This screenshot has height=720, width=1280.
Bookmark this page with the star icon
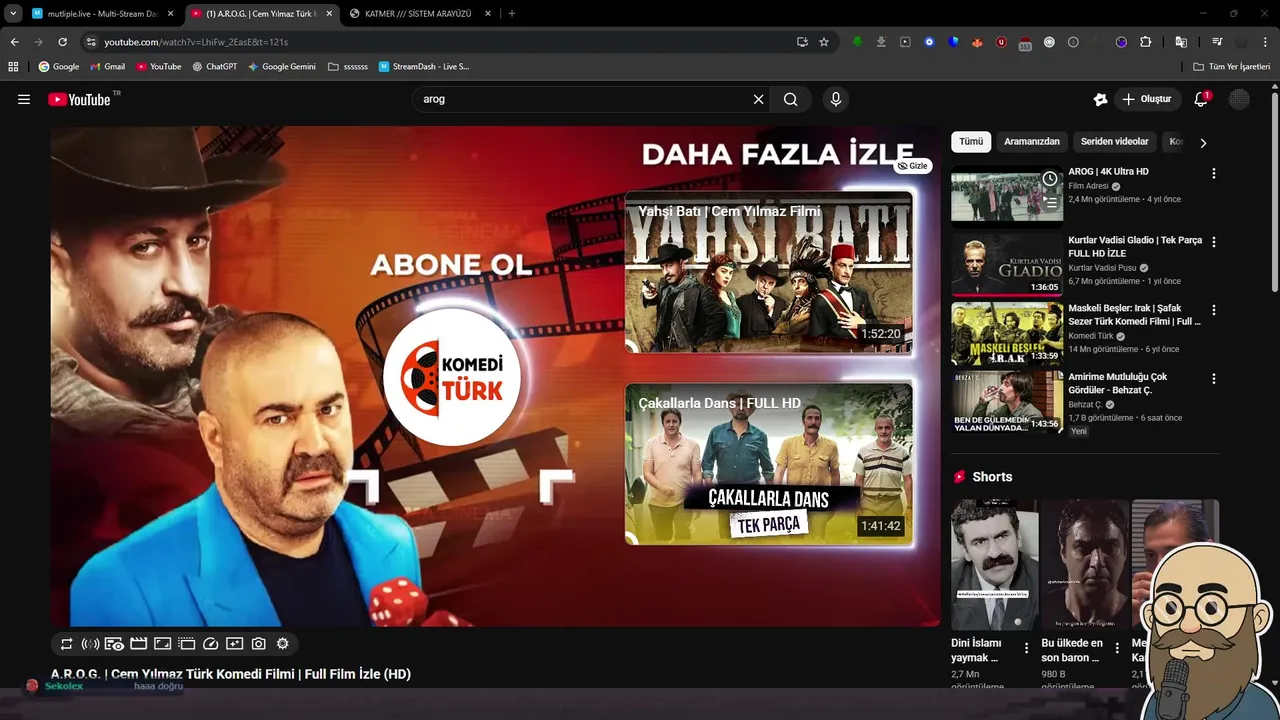pyautogui.click(x=823, y=42)
